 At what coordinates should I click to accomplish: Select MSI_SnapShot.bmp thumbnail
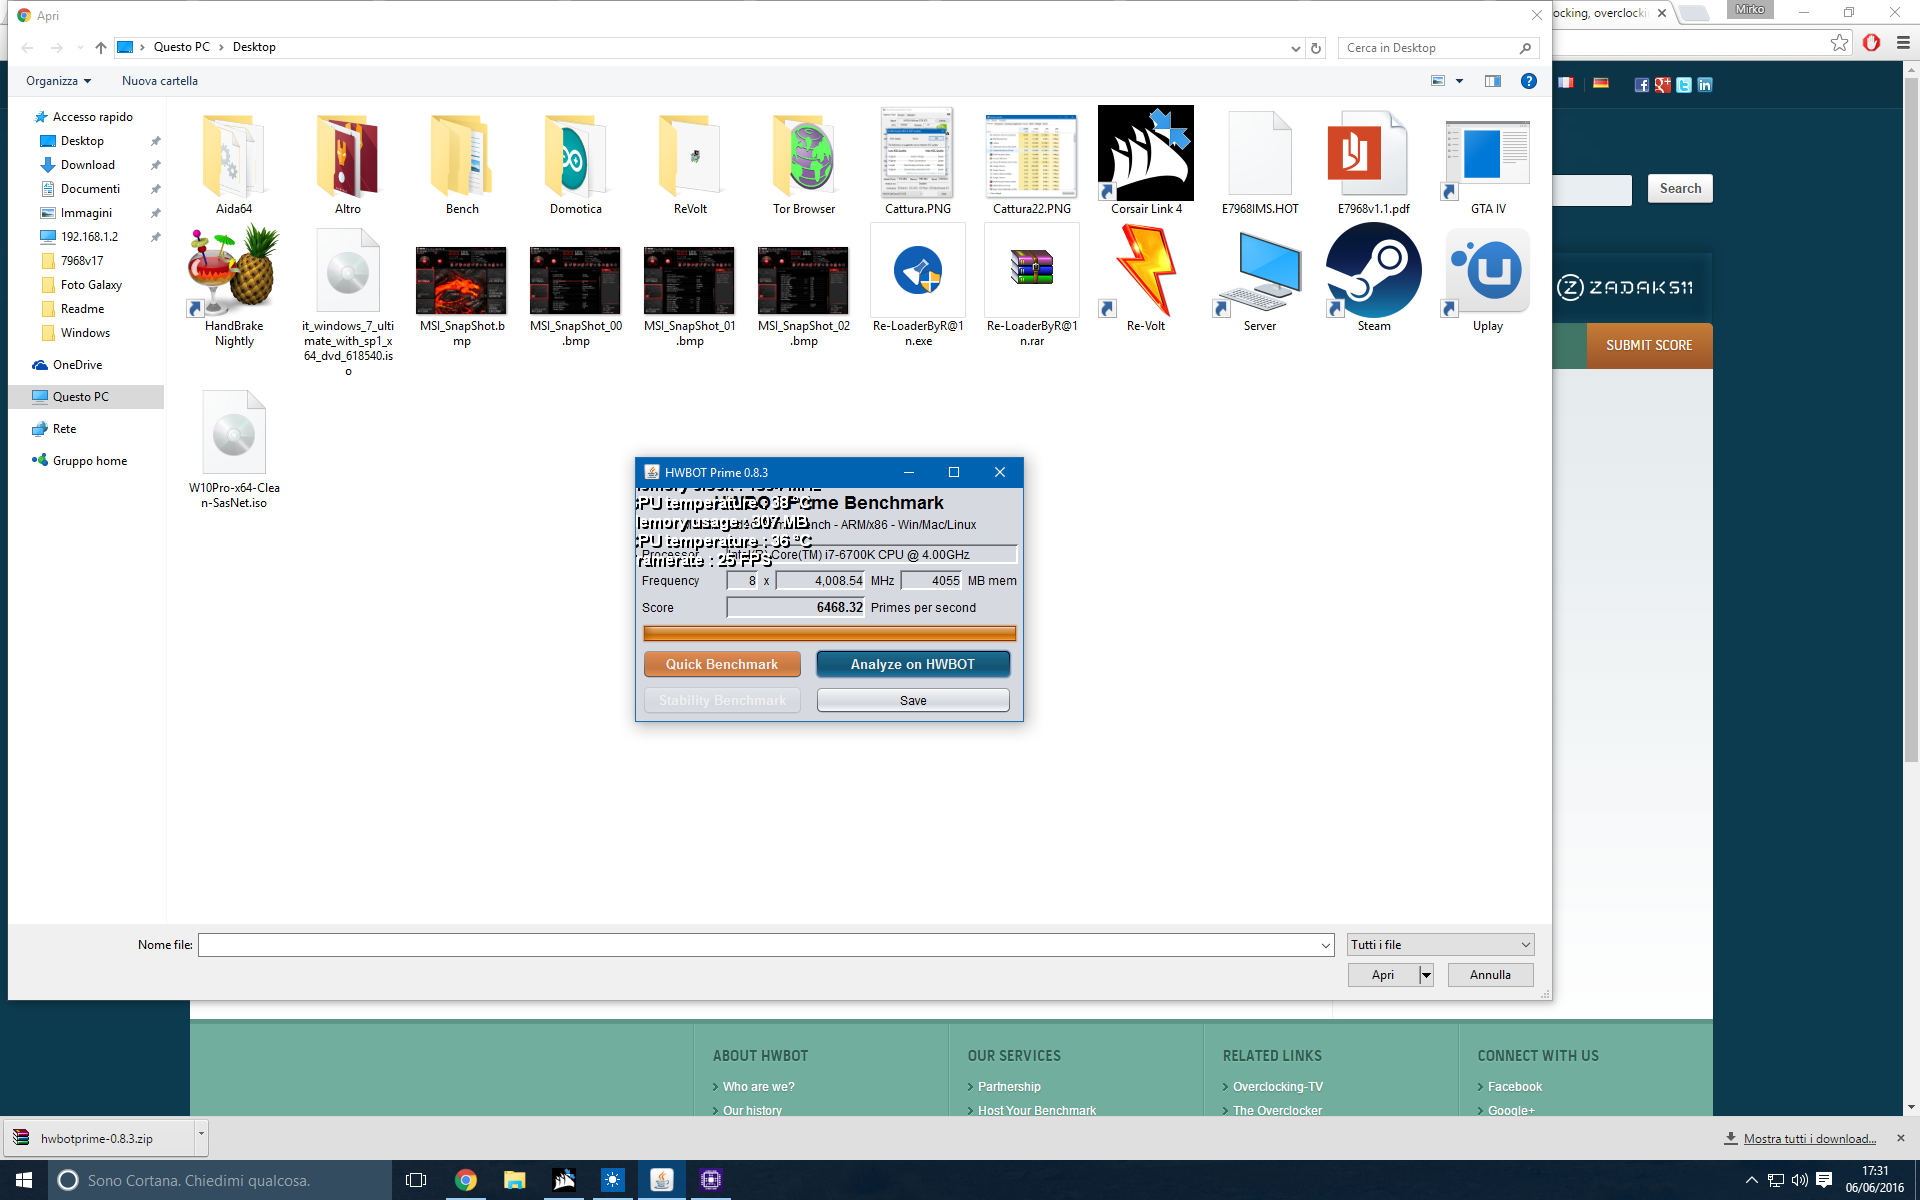click(x=461, y=280)
